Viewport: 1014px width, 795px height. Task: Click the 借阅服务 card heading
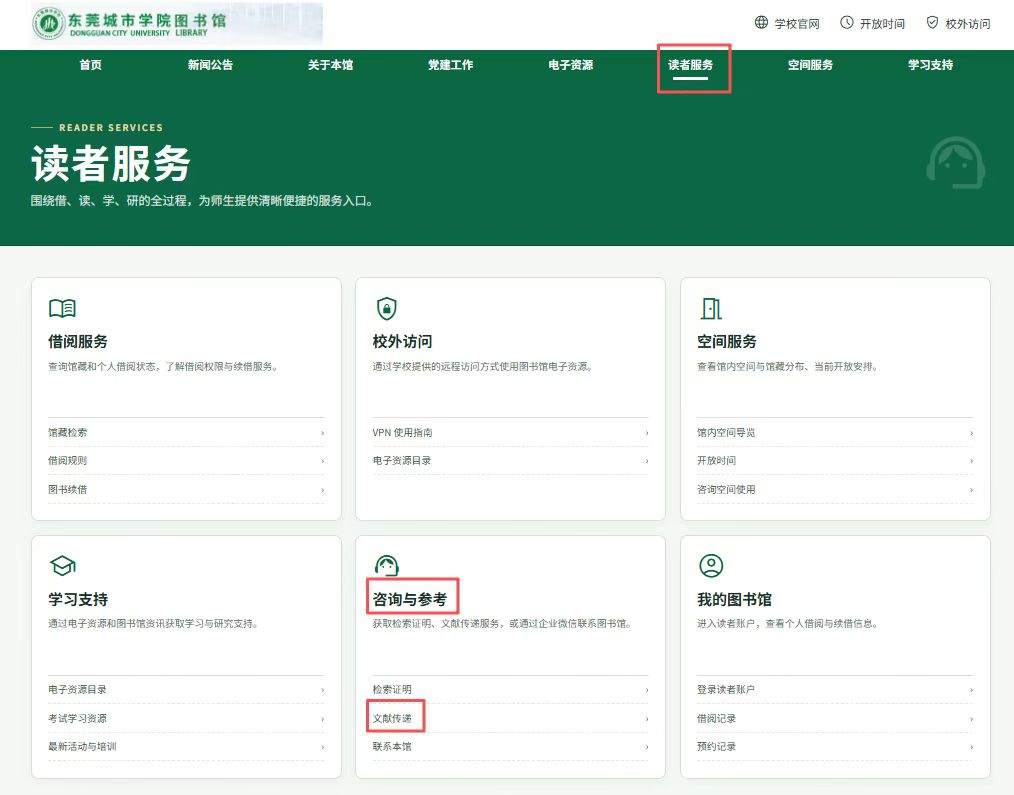click(78, 342)
